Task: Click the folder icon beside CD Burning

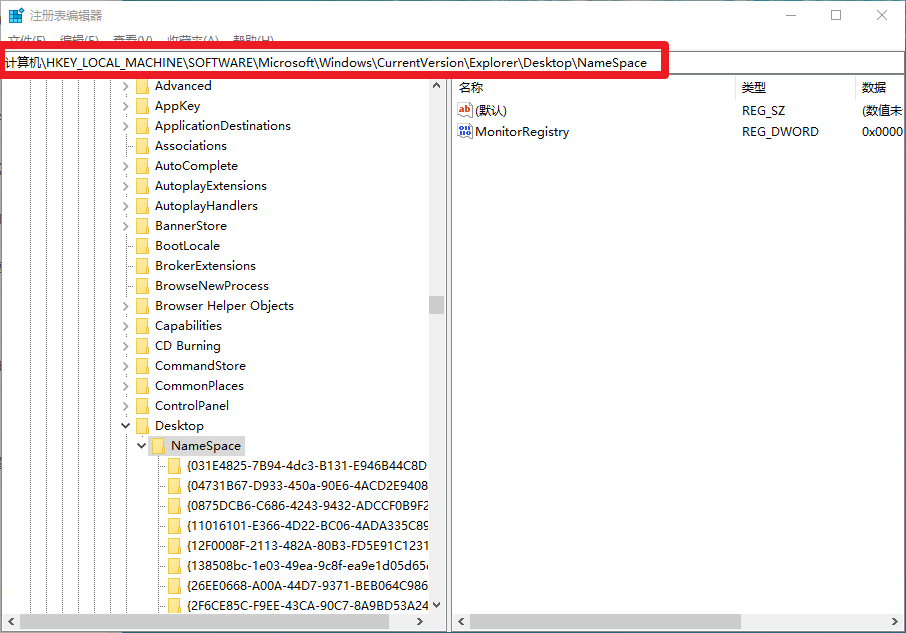Action: pos(142,346)
